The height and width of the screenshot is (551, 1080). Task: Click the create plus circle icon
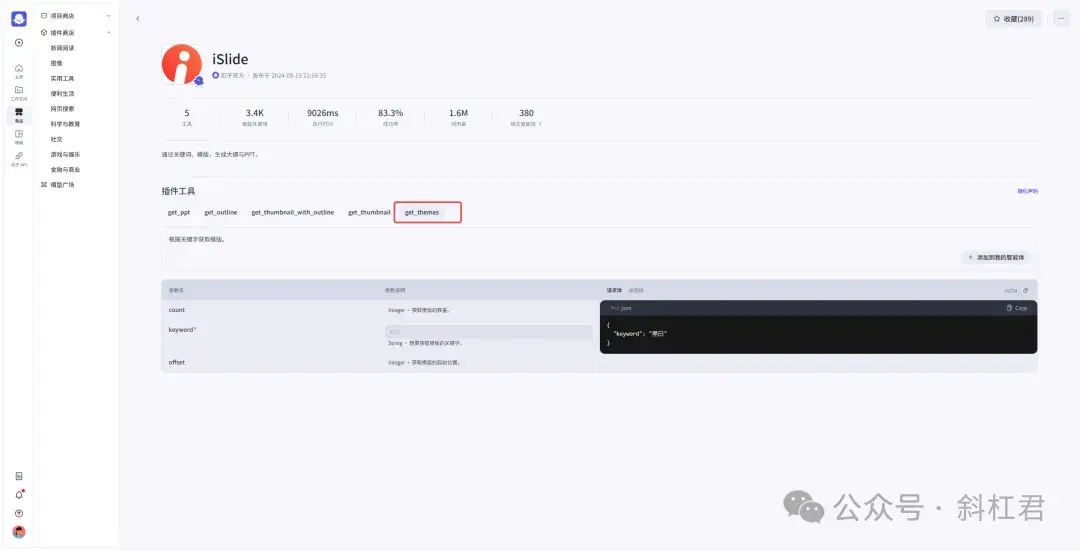19,43
